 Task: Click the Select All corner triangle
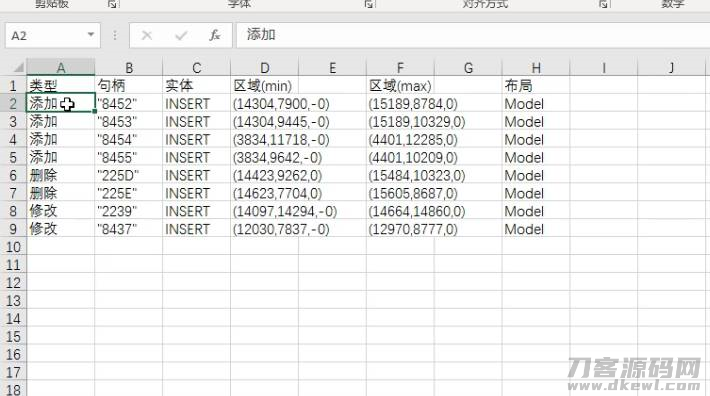click(x=18, y=68)
